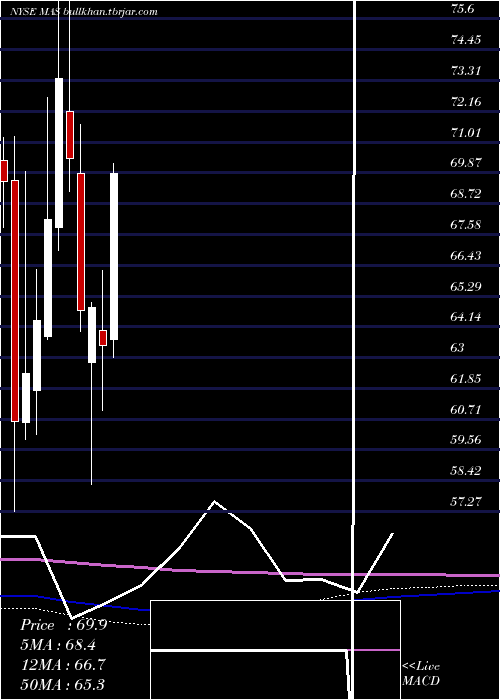Screen dimensions: 500x700
Task: Click the 75.6 price axis label
Action: (x=463, y=9)
